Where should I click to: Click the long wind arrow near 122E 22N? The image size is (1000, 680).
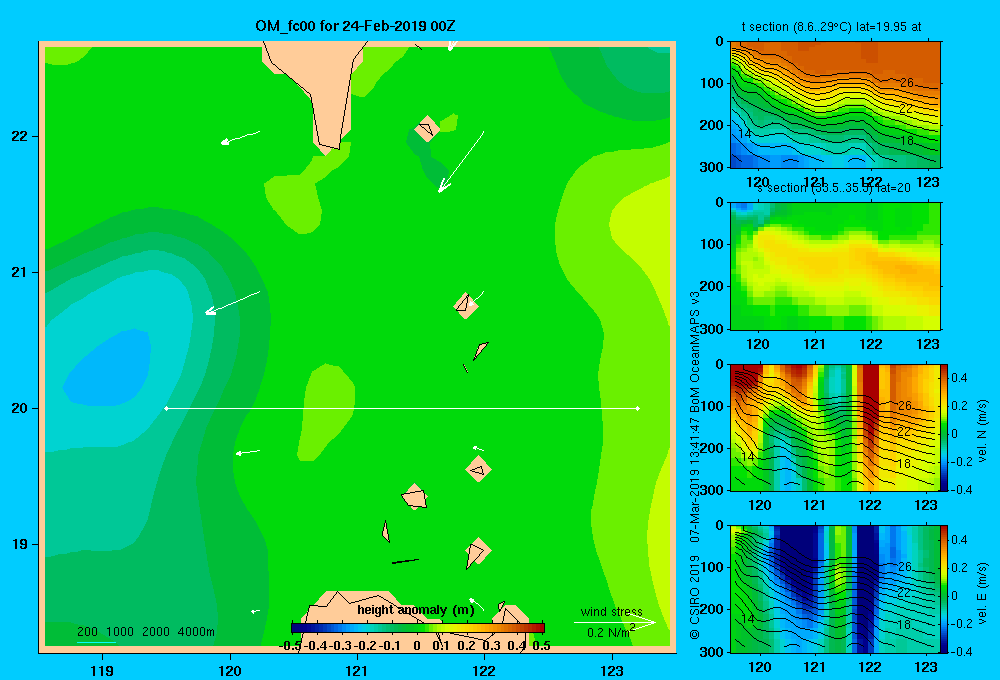pyautogui.click(x=461, y=161)
